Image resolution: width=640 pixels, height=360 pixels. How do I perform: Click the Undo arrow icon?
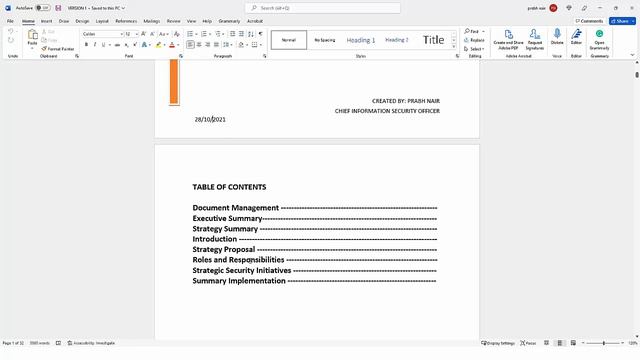pos(11,31)
